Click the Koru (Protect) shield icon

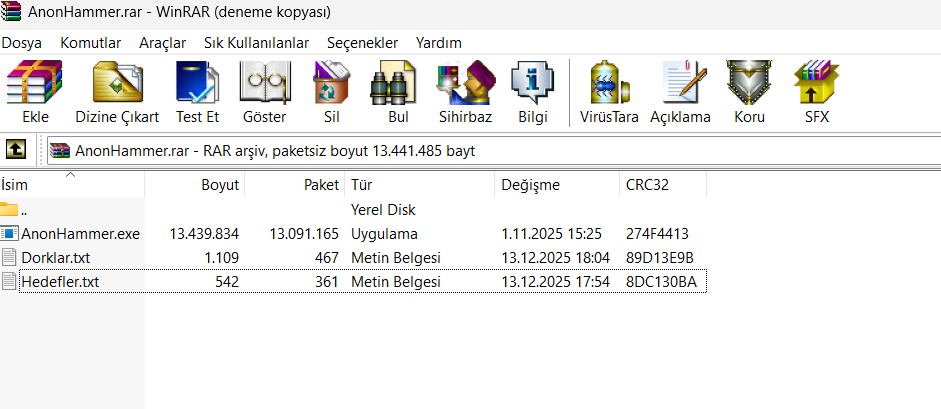749,82
